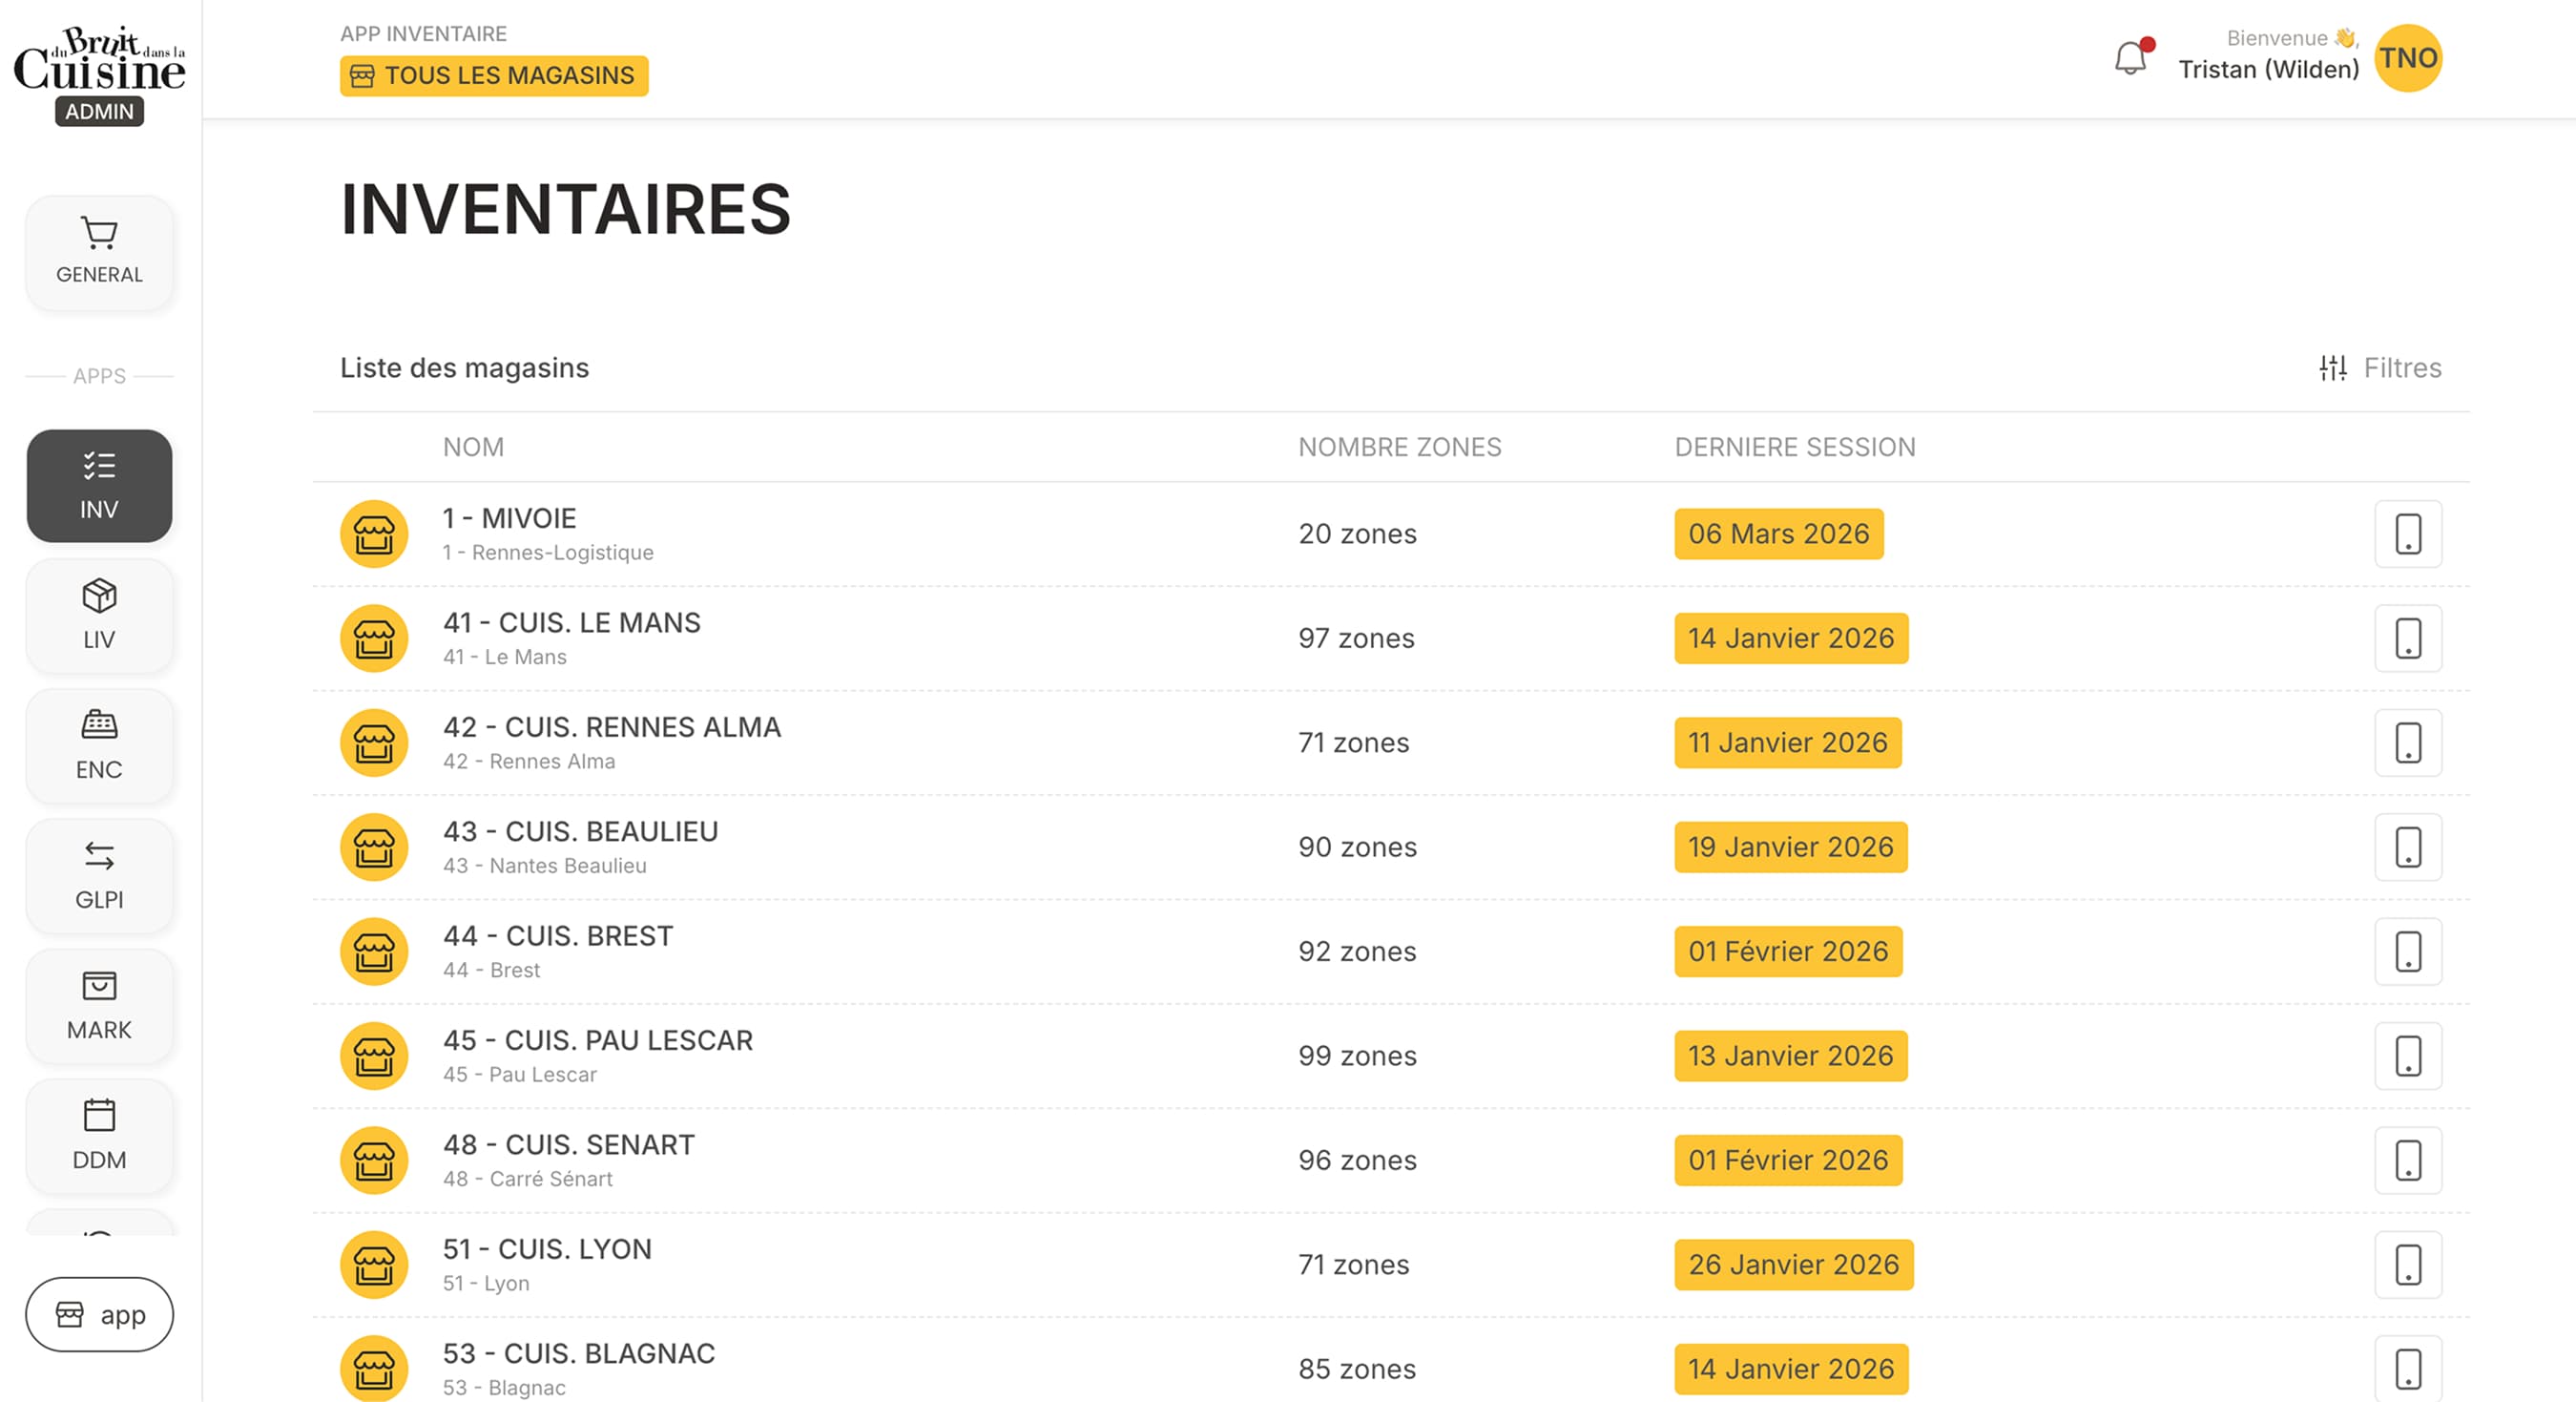Open the MARK marketing app
The width and height of the screenshot is (2576, 1402).
[x=99, y=1006]
